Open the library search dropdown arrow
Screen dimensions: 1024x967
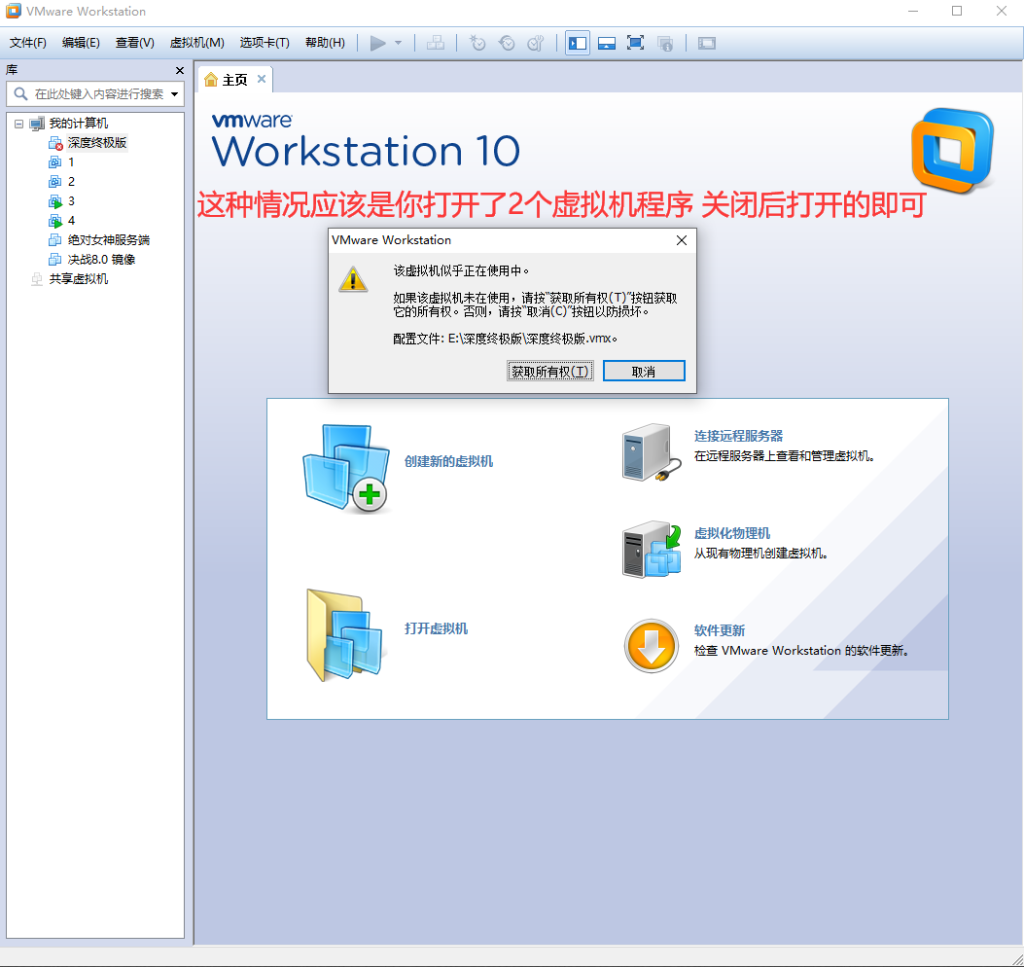click(174, 94)
